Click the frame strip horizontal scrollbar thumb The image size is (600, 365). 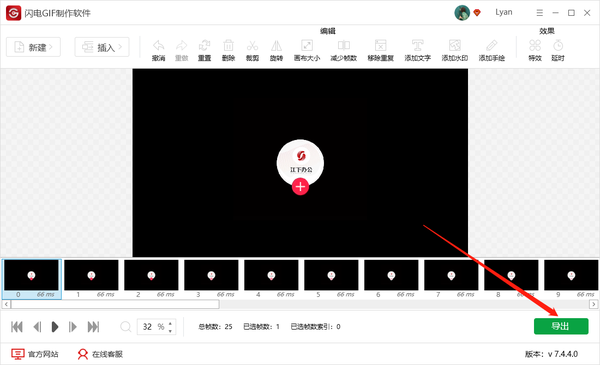click(115, 305)
